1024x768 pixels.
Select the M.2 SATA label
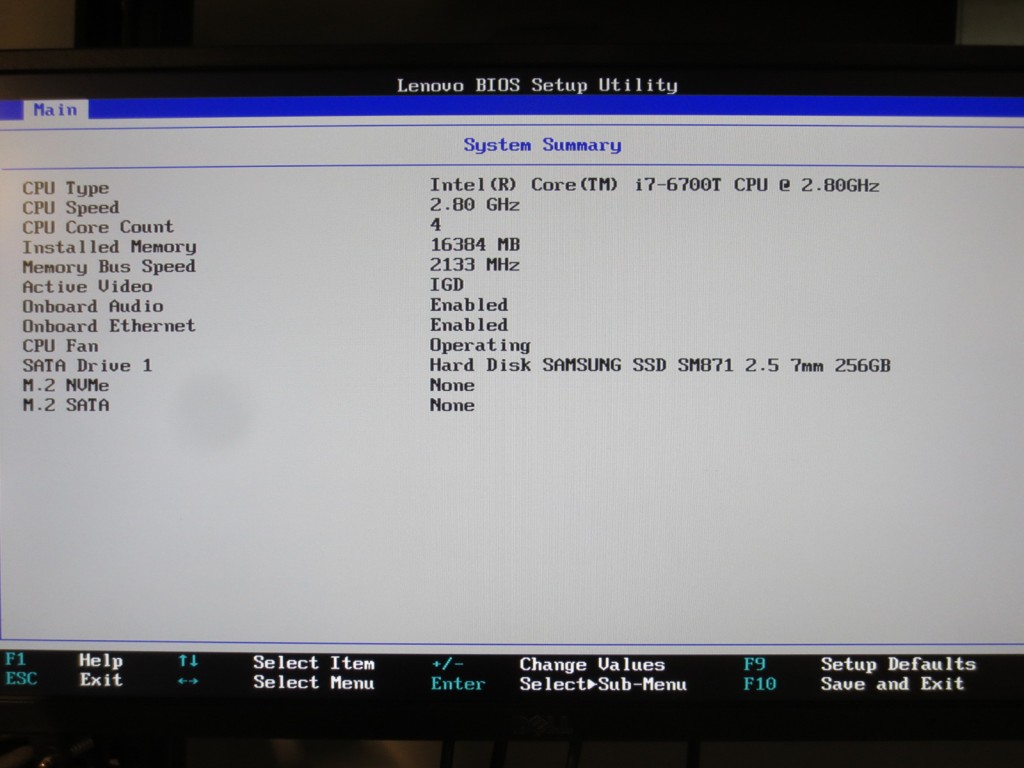point(65,406)
